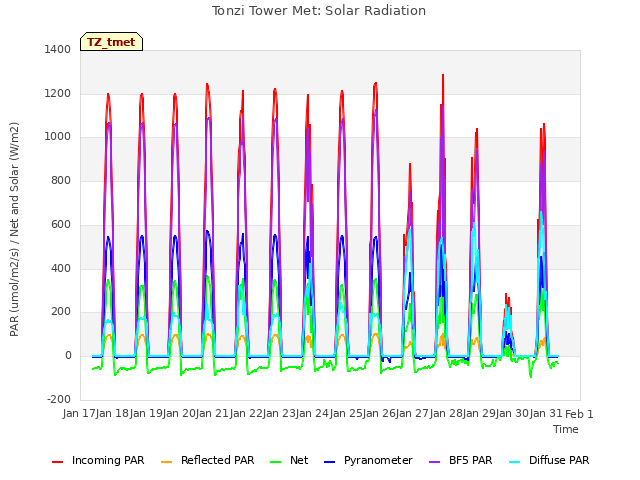This screenshot has height=480, width=640.
Task: Click the 1200 y-axis tick label
Action: (x=58, y=93)
